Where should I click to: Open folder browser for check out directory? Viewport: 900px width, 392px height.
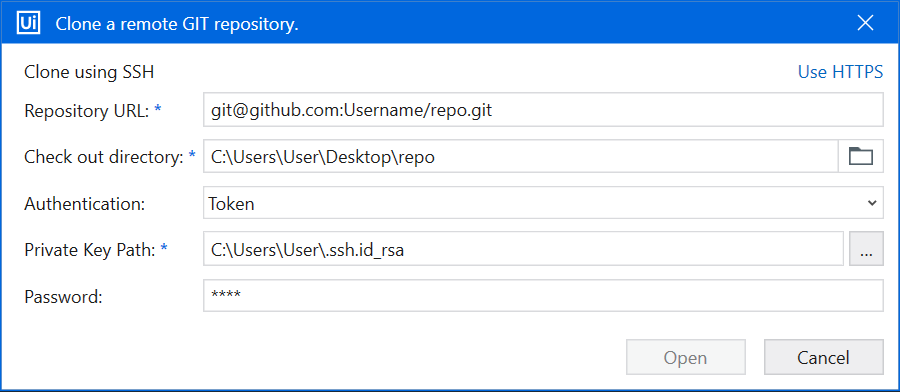(860, 156)
